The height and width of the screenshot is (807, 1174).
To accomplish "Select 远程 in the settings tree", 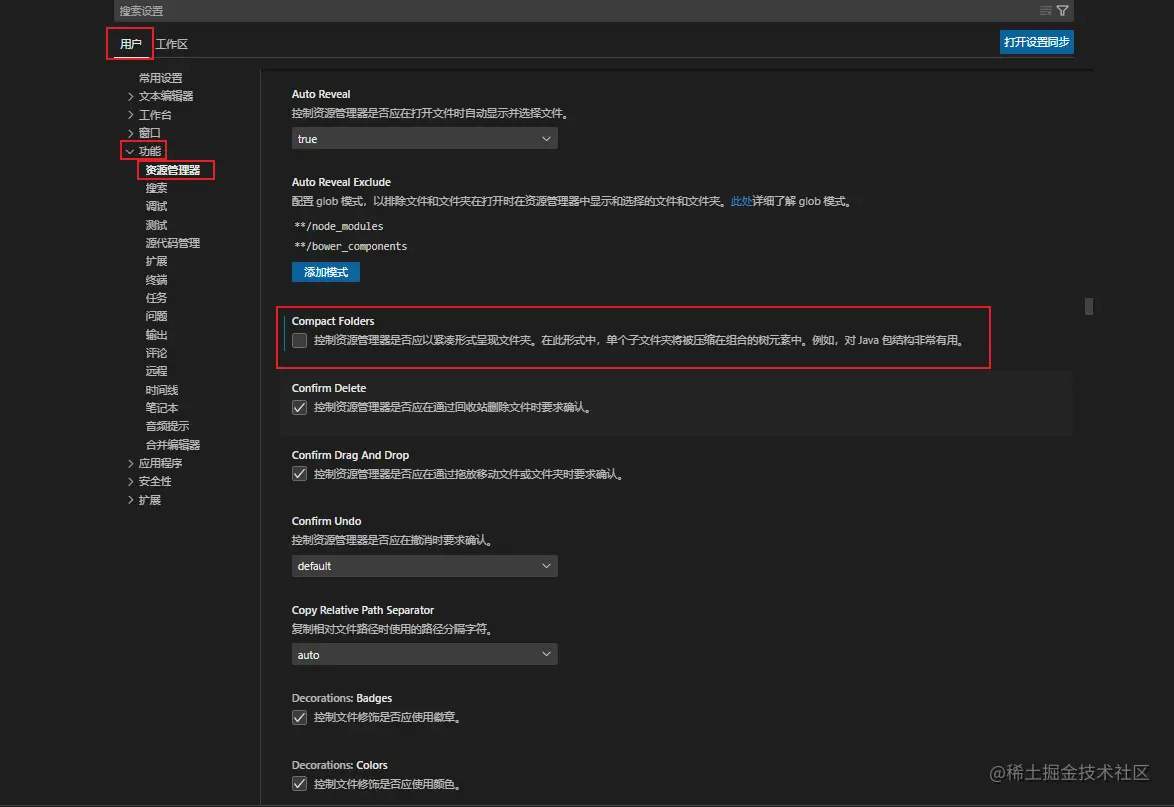I will [156, 371].
